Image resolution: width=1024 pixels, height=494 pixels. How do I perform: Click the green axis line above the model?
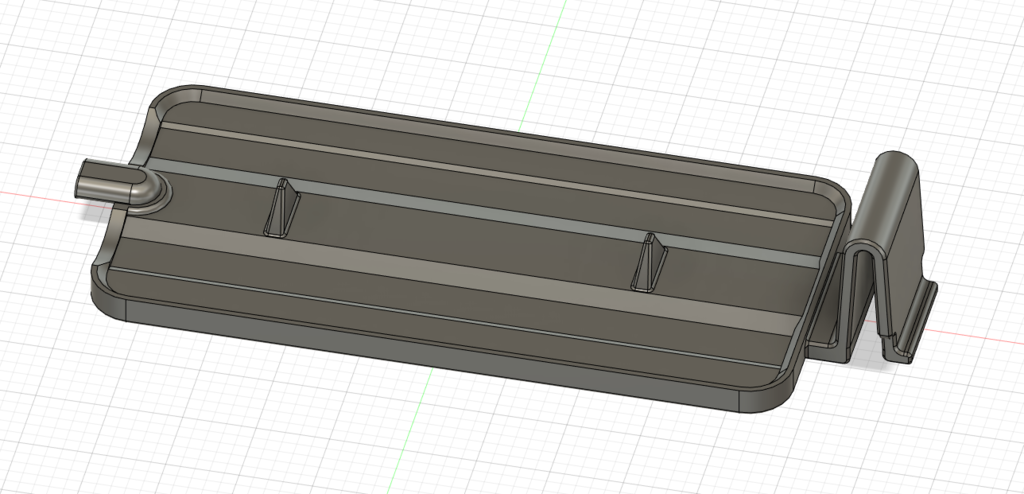(553, 40)
